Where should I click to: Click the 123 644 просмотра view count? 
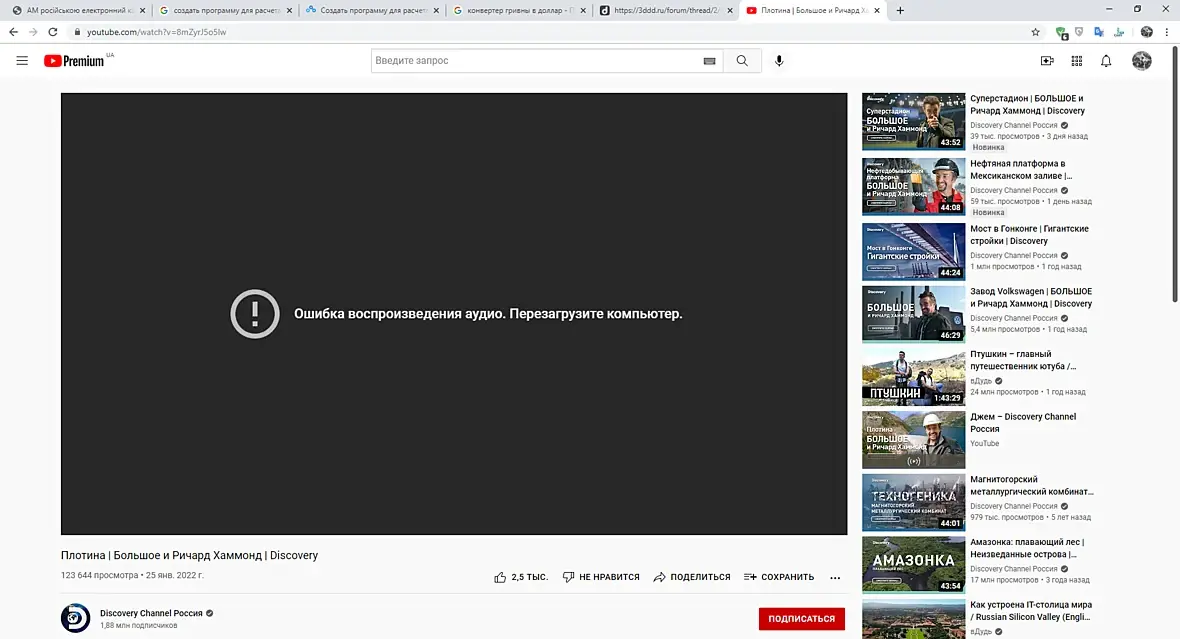(x=99, y=575)
